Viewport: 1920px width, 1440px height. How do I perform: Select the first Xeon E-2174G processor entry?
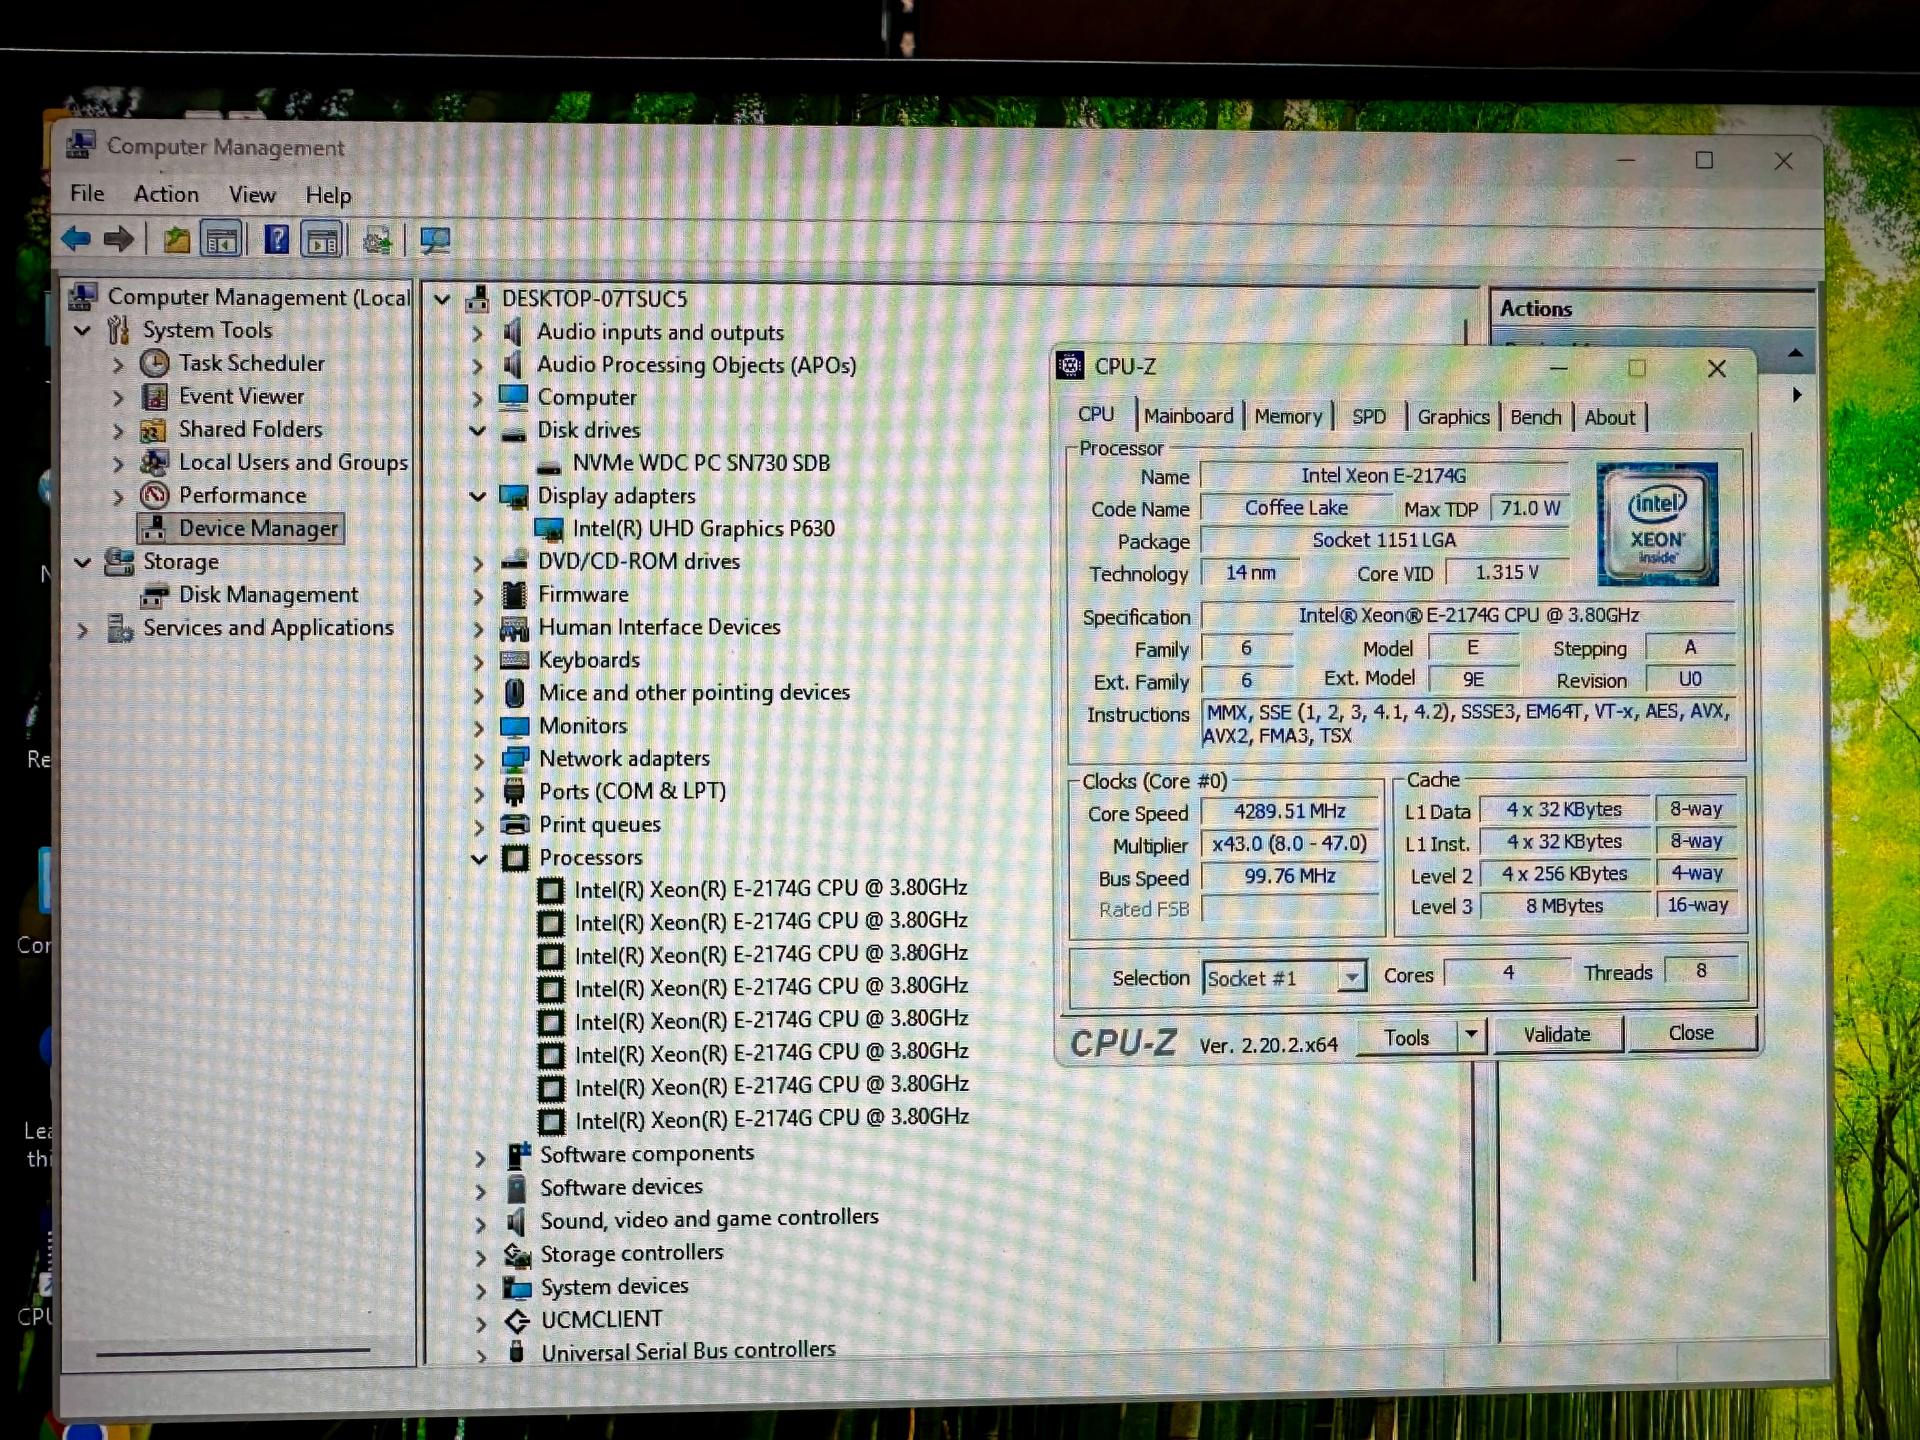click(770, 888)
